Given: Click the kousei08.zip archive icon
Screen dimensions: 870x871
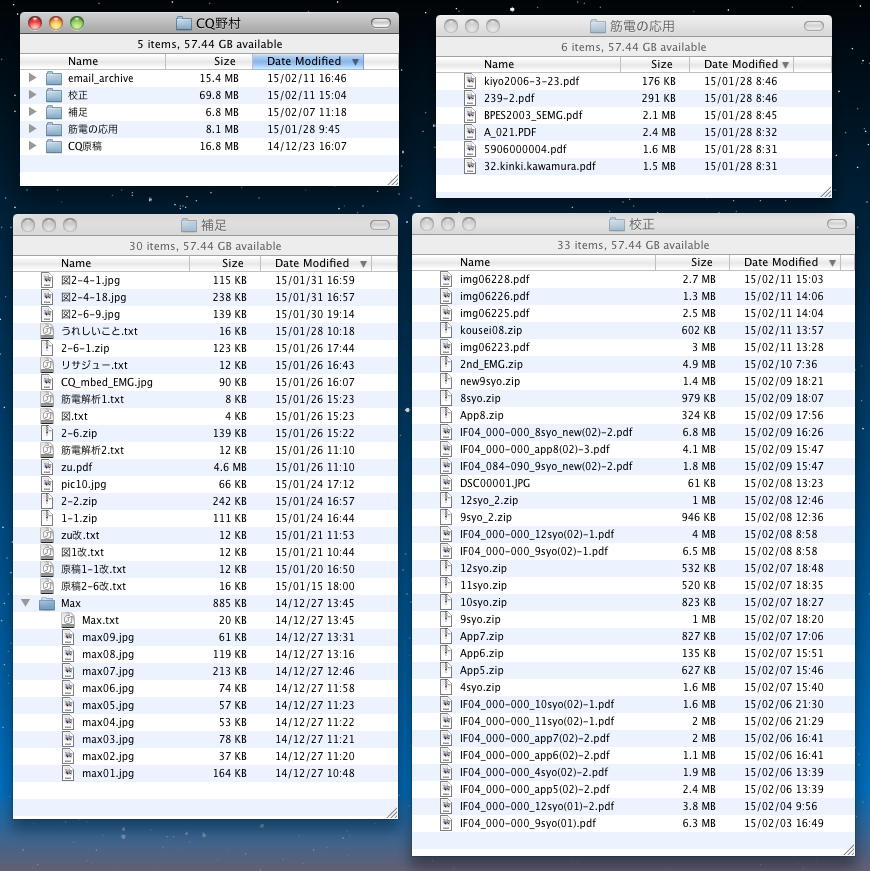Looking at the screenshot, I should (x=446, y=330).
